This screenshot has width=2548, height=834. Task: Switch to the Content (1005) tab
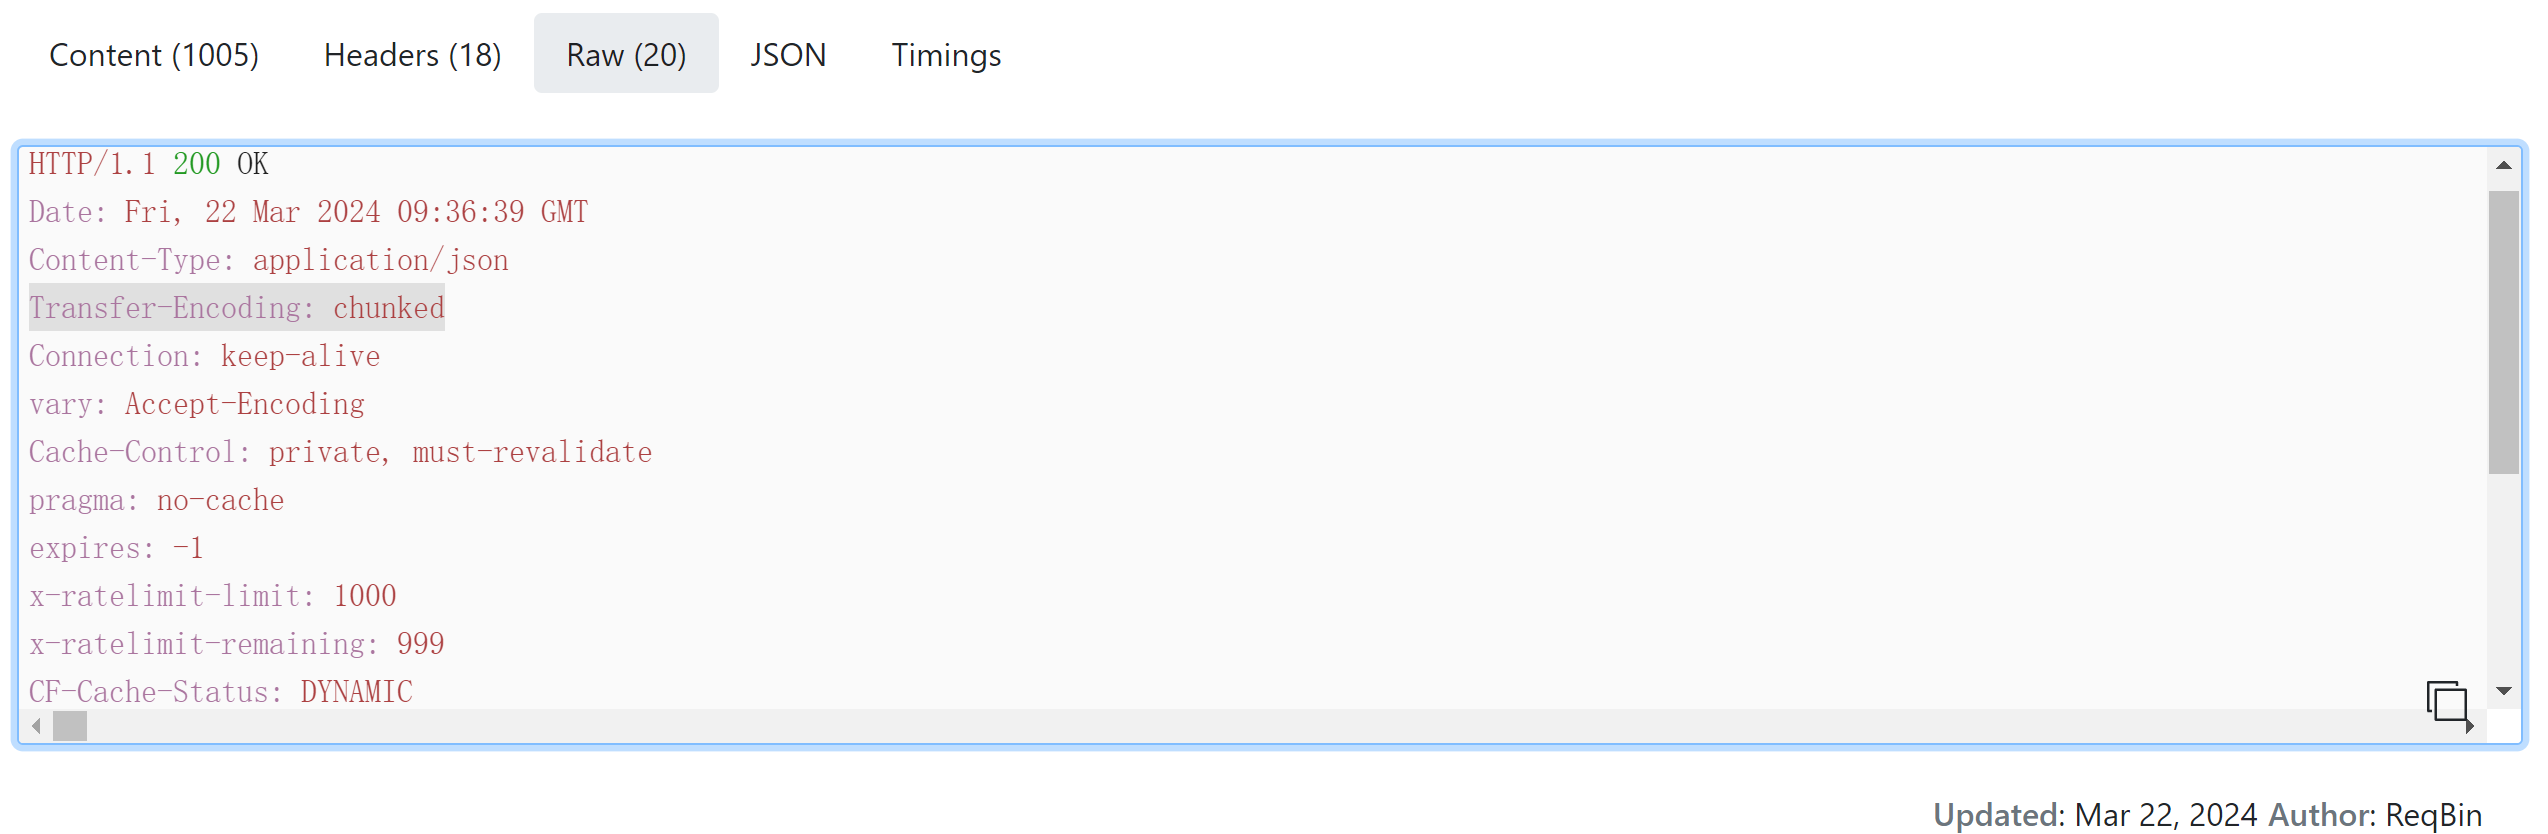(x=154, y=54)
